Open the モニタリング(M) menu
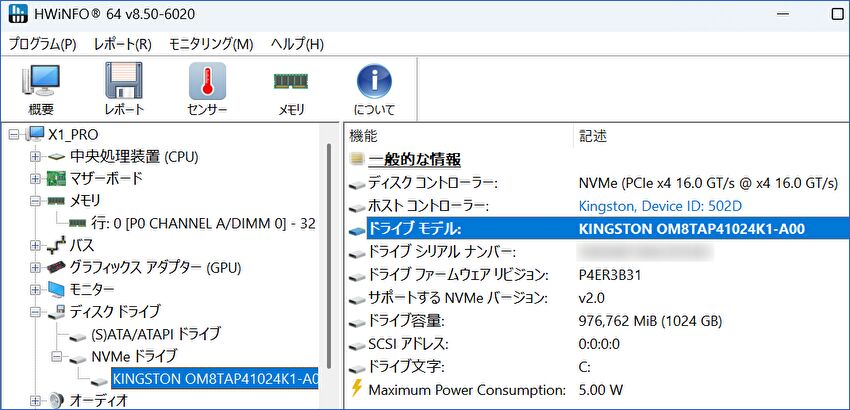Image resolution: width=850 pixels, height=410 pixels. tap(211, 44)
